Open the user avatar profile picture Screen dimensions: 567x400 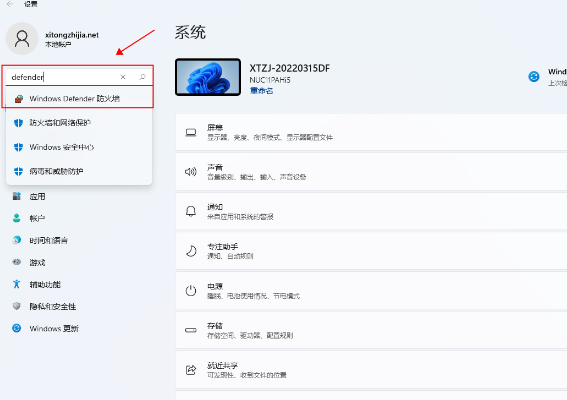(x=22, y=39)
